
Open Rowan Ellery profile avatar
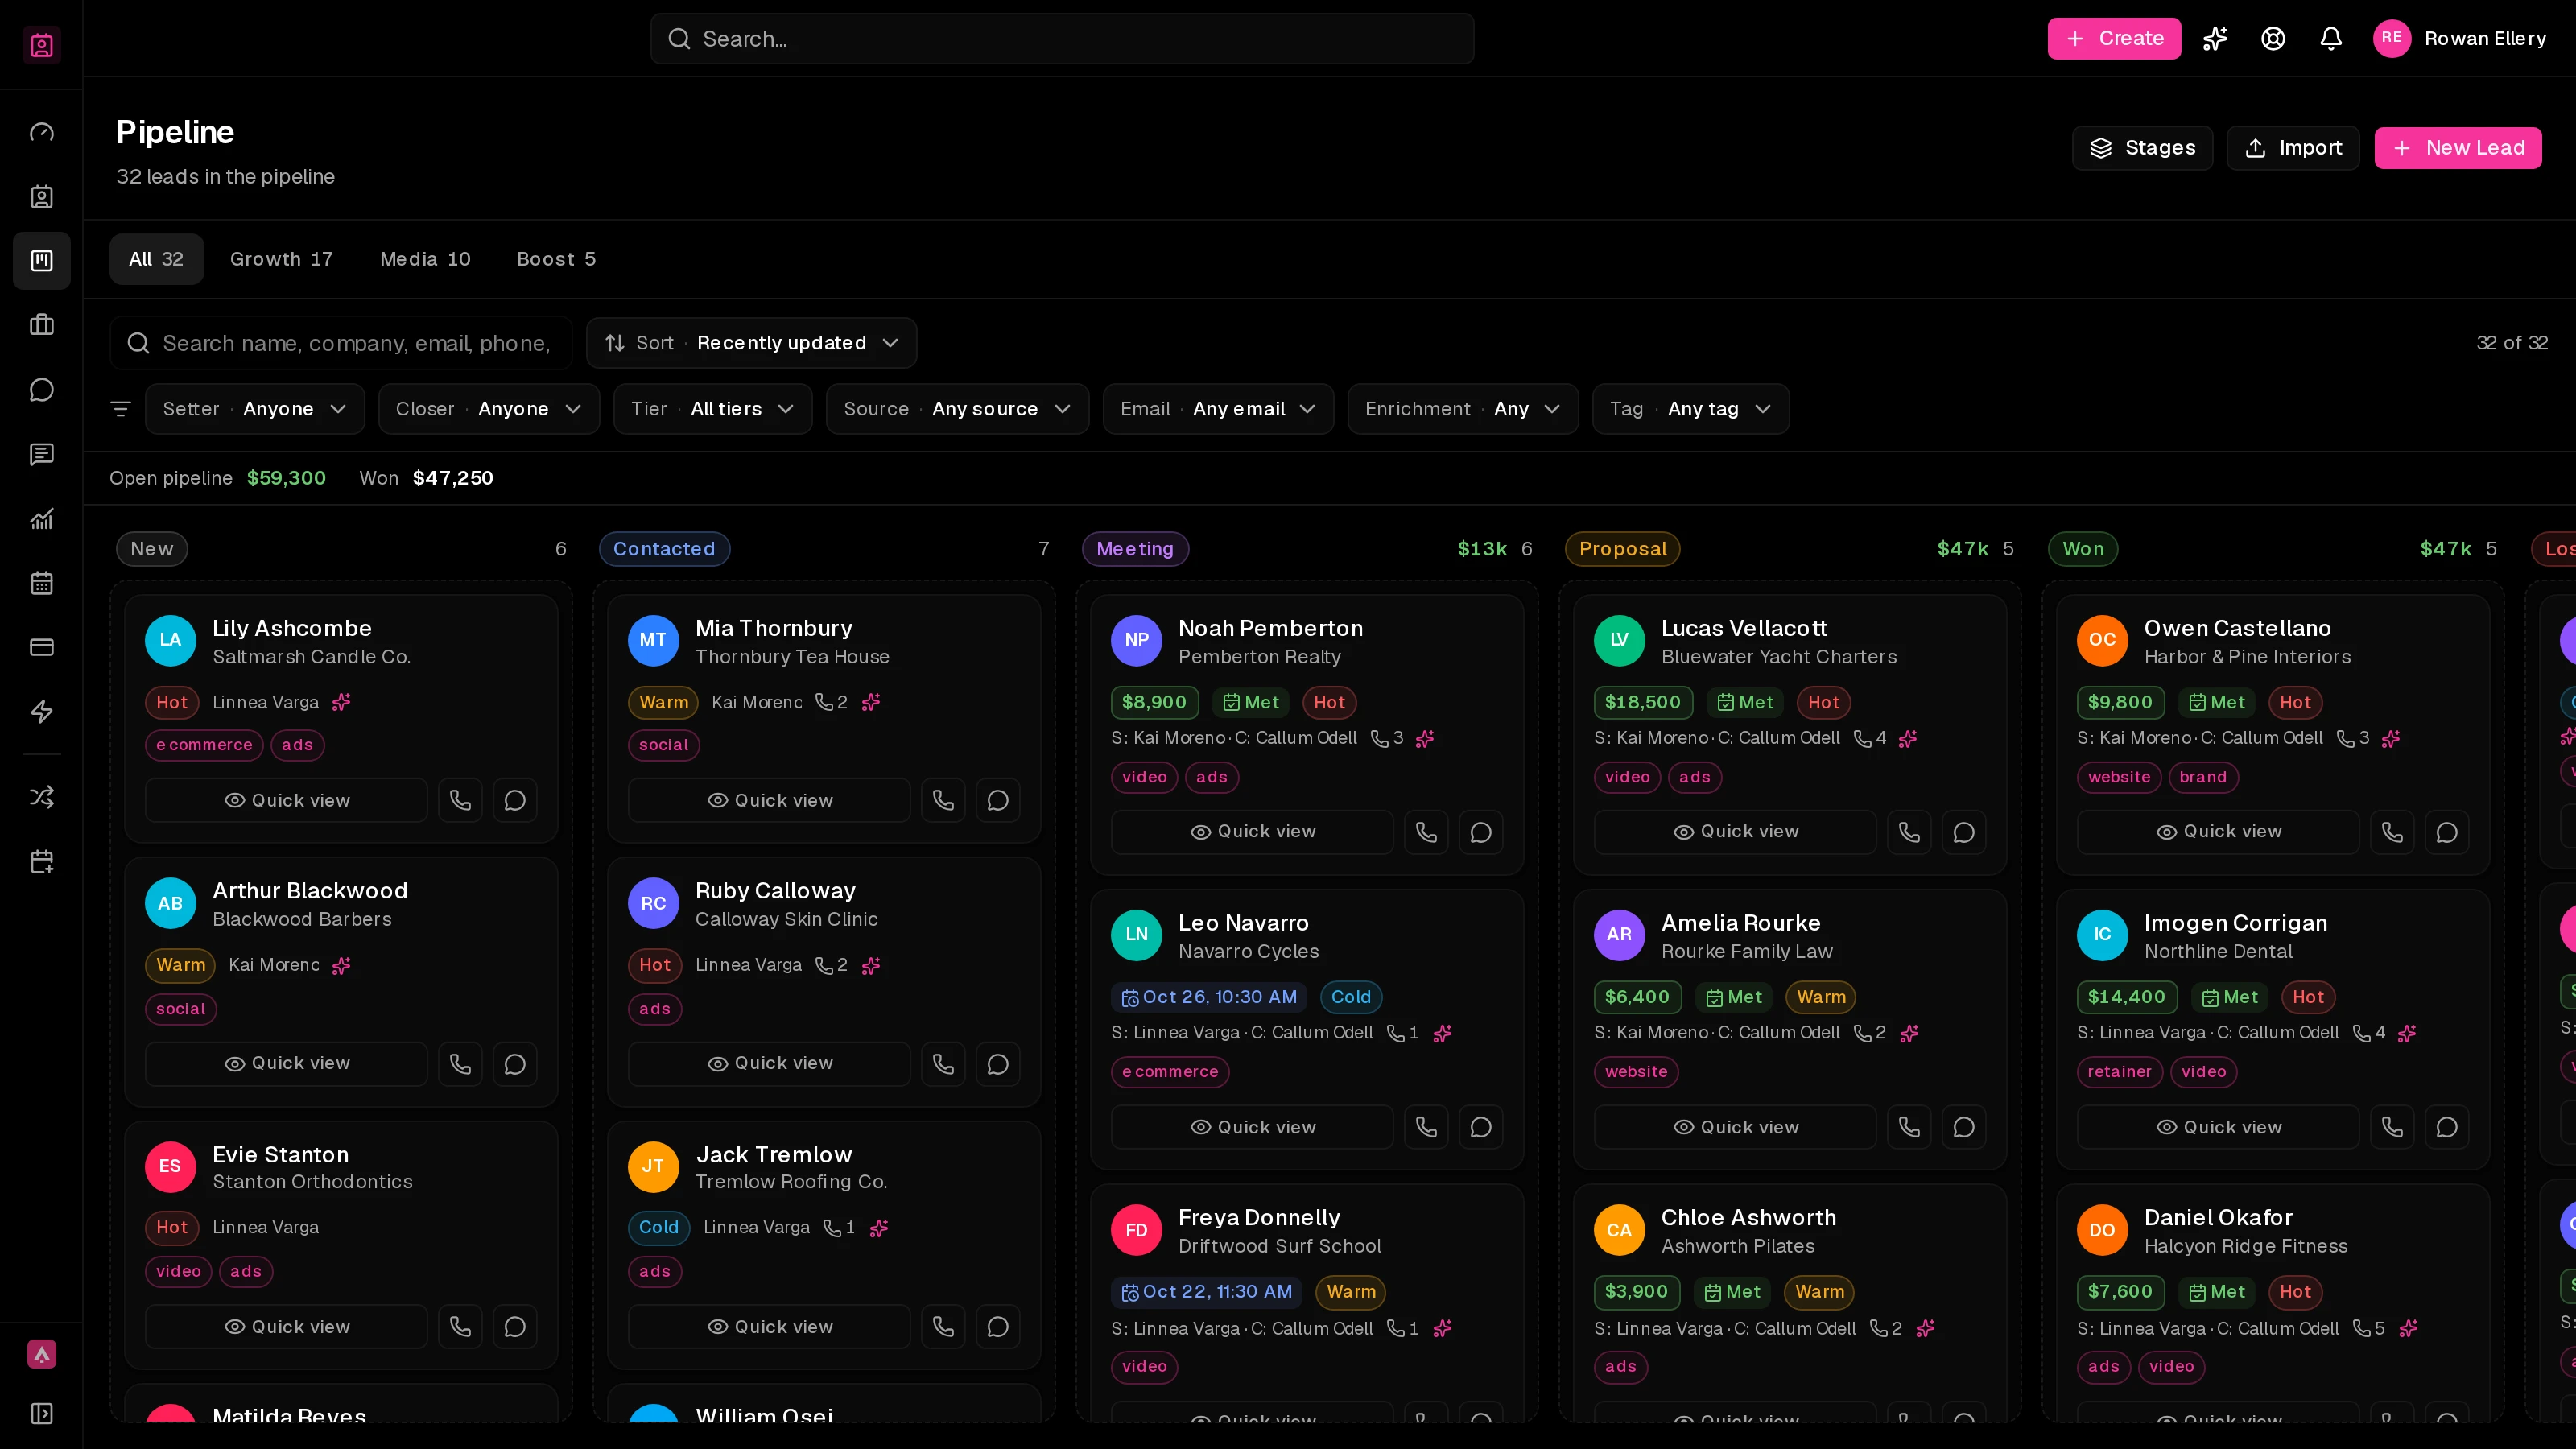[x=2392, y=38]
